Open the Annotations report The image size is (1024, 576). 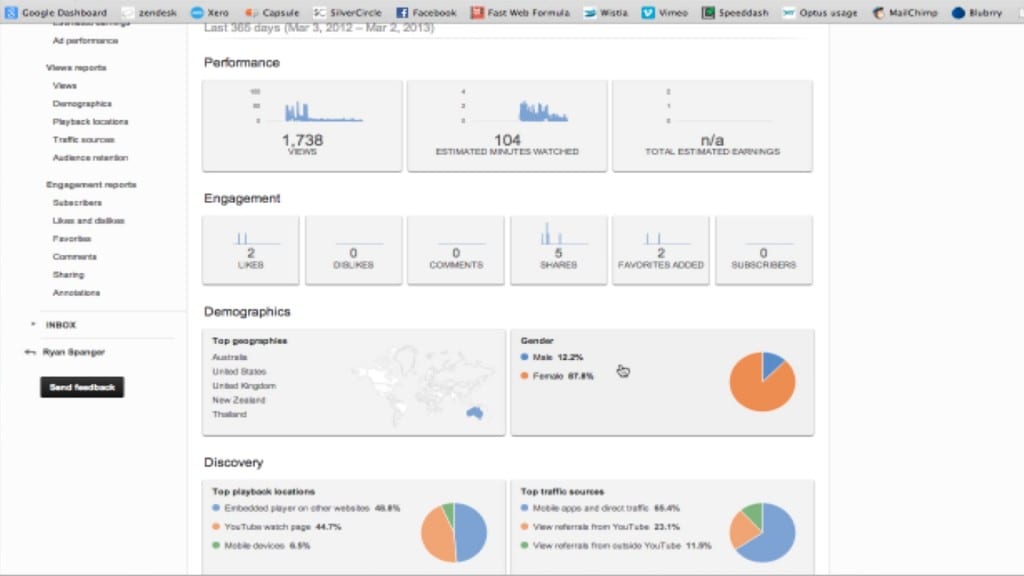click(x=76, y=293)
